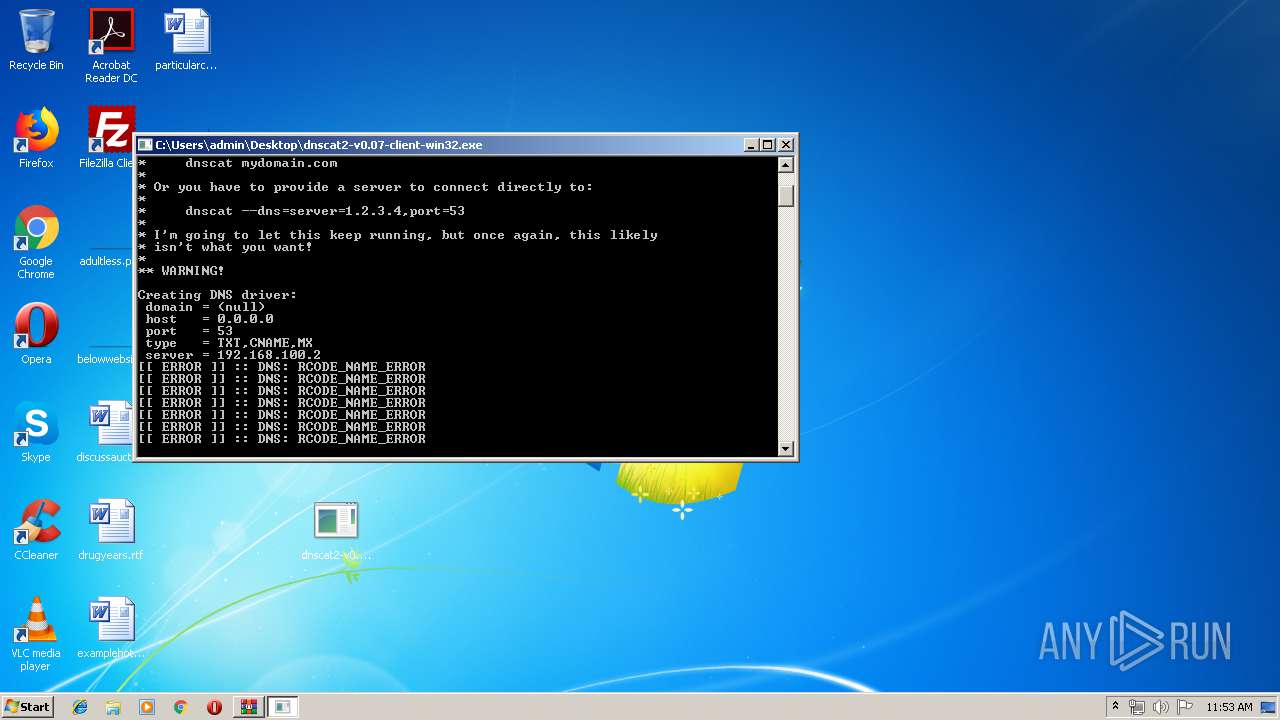Screen dimensions: 1280x720
Task: Select the FileZilla Client shortcut
Action: pos(108,138)
